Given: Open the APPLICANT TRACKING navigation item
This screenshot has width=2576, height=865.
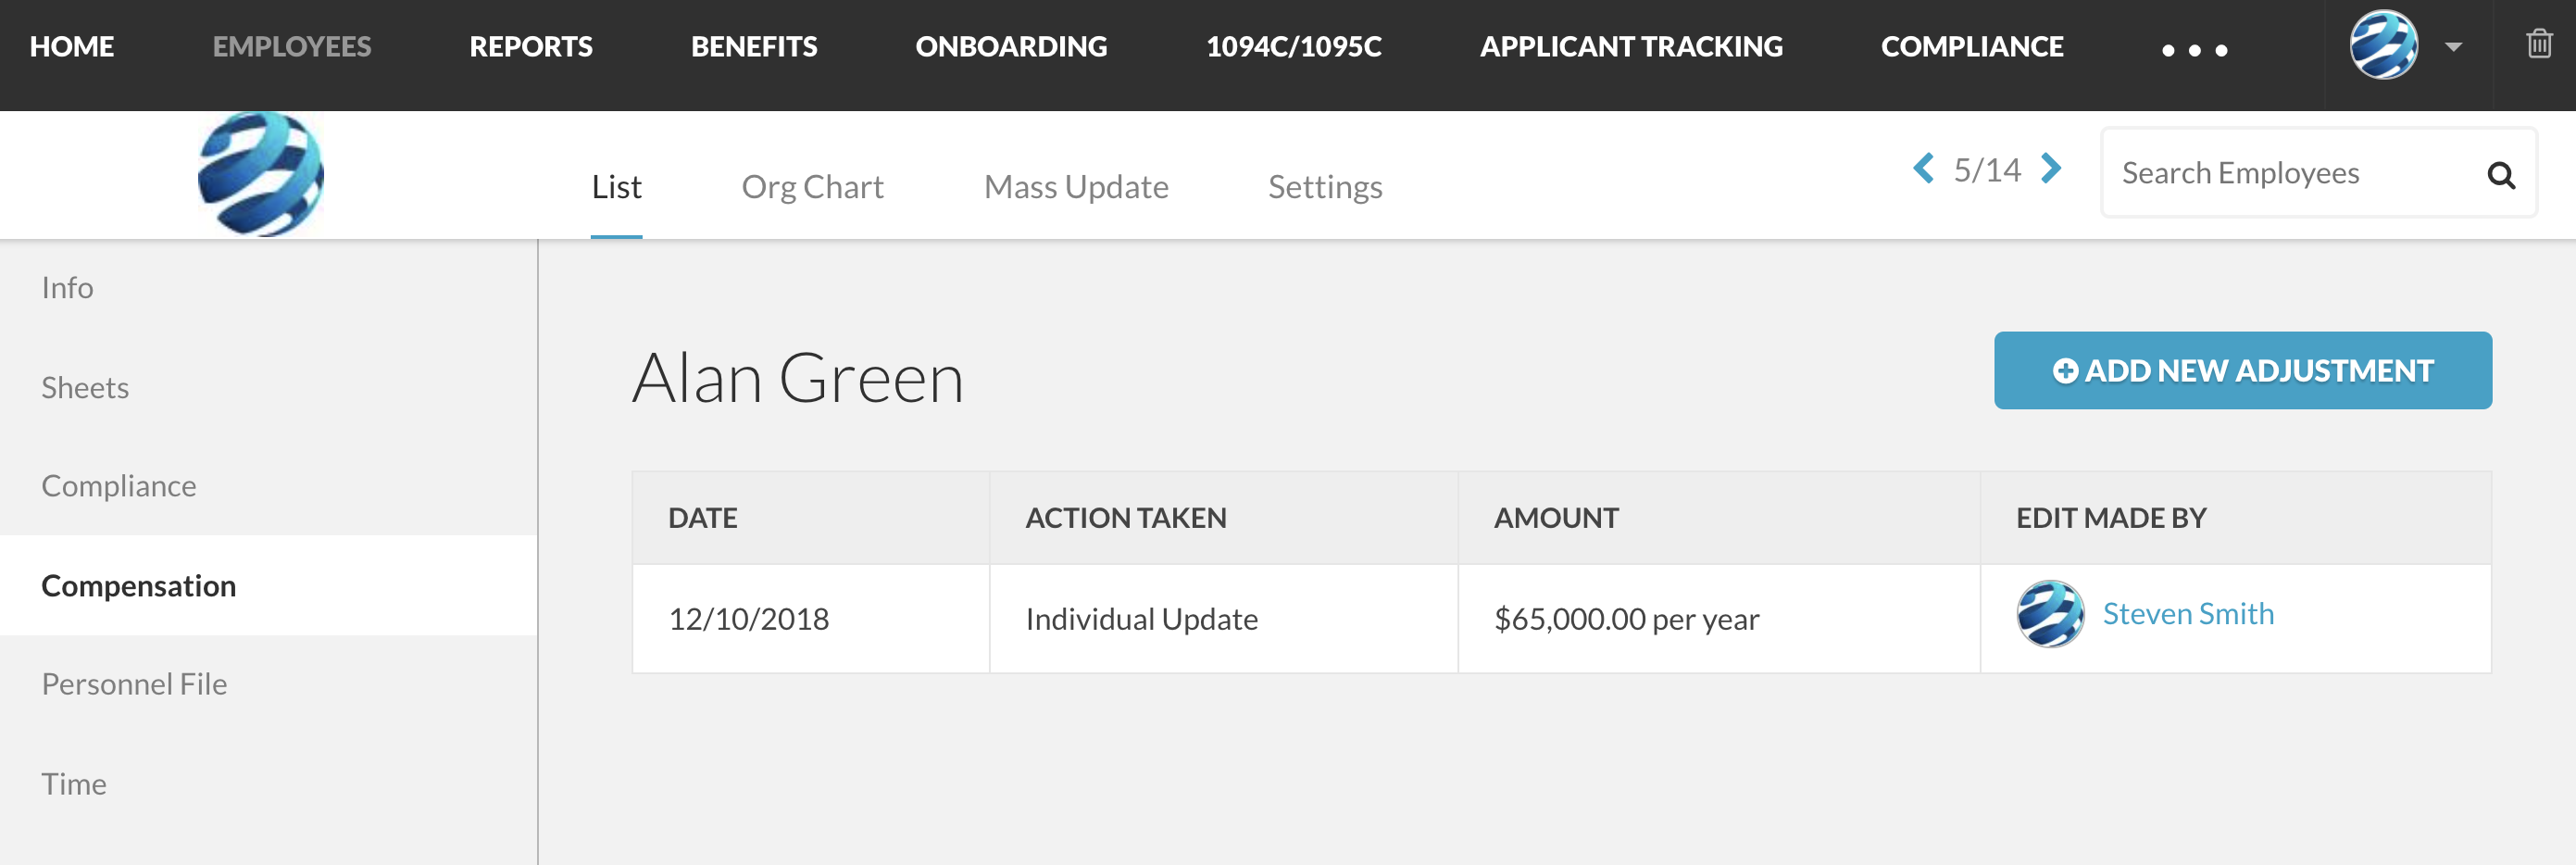Looking at the screenshot, I should pos(1631,46).
